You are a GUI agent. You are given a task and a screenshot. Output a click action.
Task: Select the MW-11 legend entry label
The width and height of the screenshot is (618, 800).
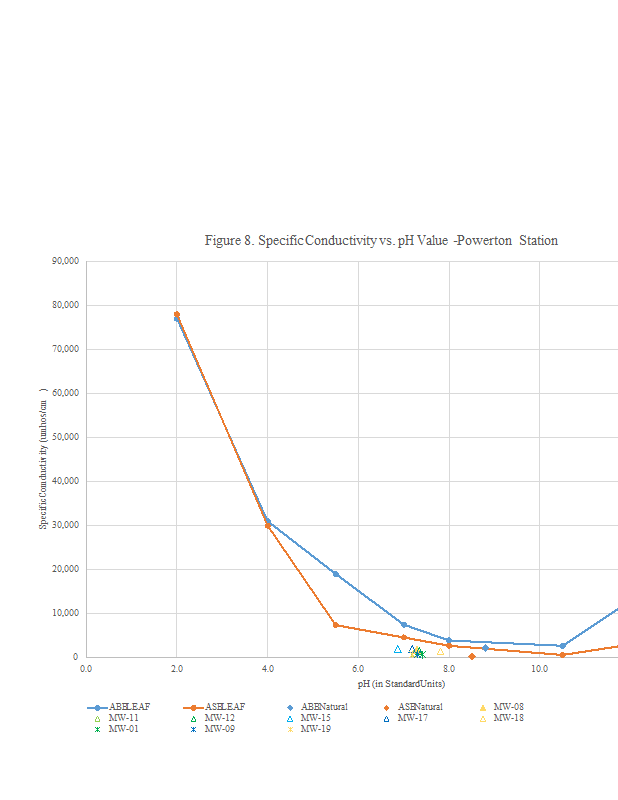123,718
